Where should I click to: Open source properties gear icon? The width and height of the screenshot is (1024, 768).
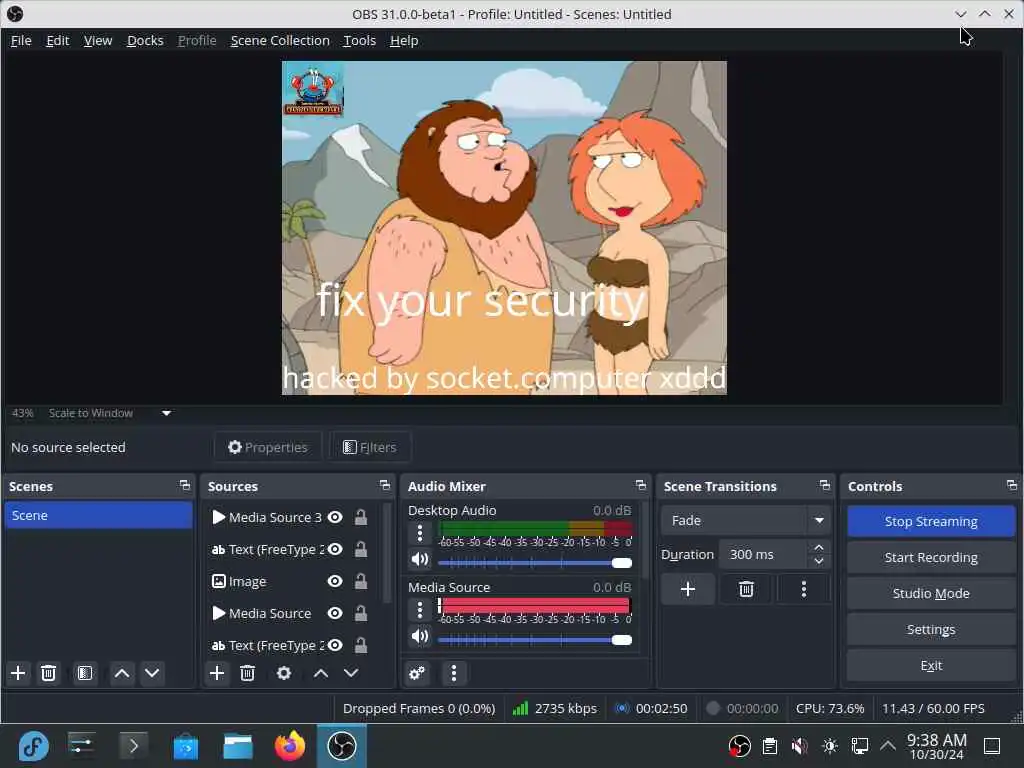click(x=284, y=673)
